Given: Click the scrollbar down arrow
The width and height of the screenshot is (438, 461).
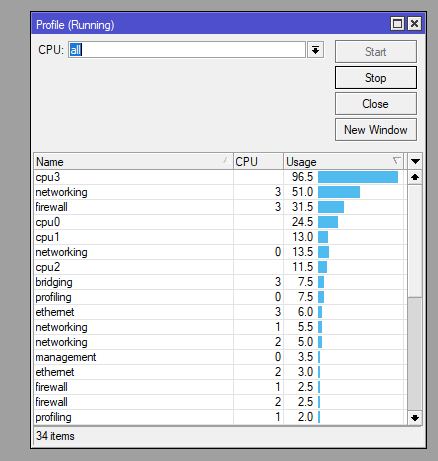Looking at the screenshot, I should (415, 418).
